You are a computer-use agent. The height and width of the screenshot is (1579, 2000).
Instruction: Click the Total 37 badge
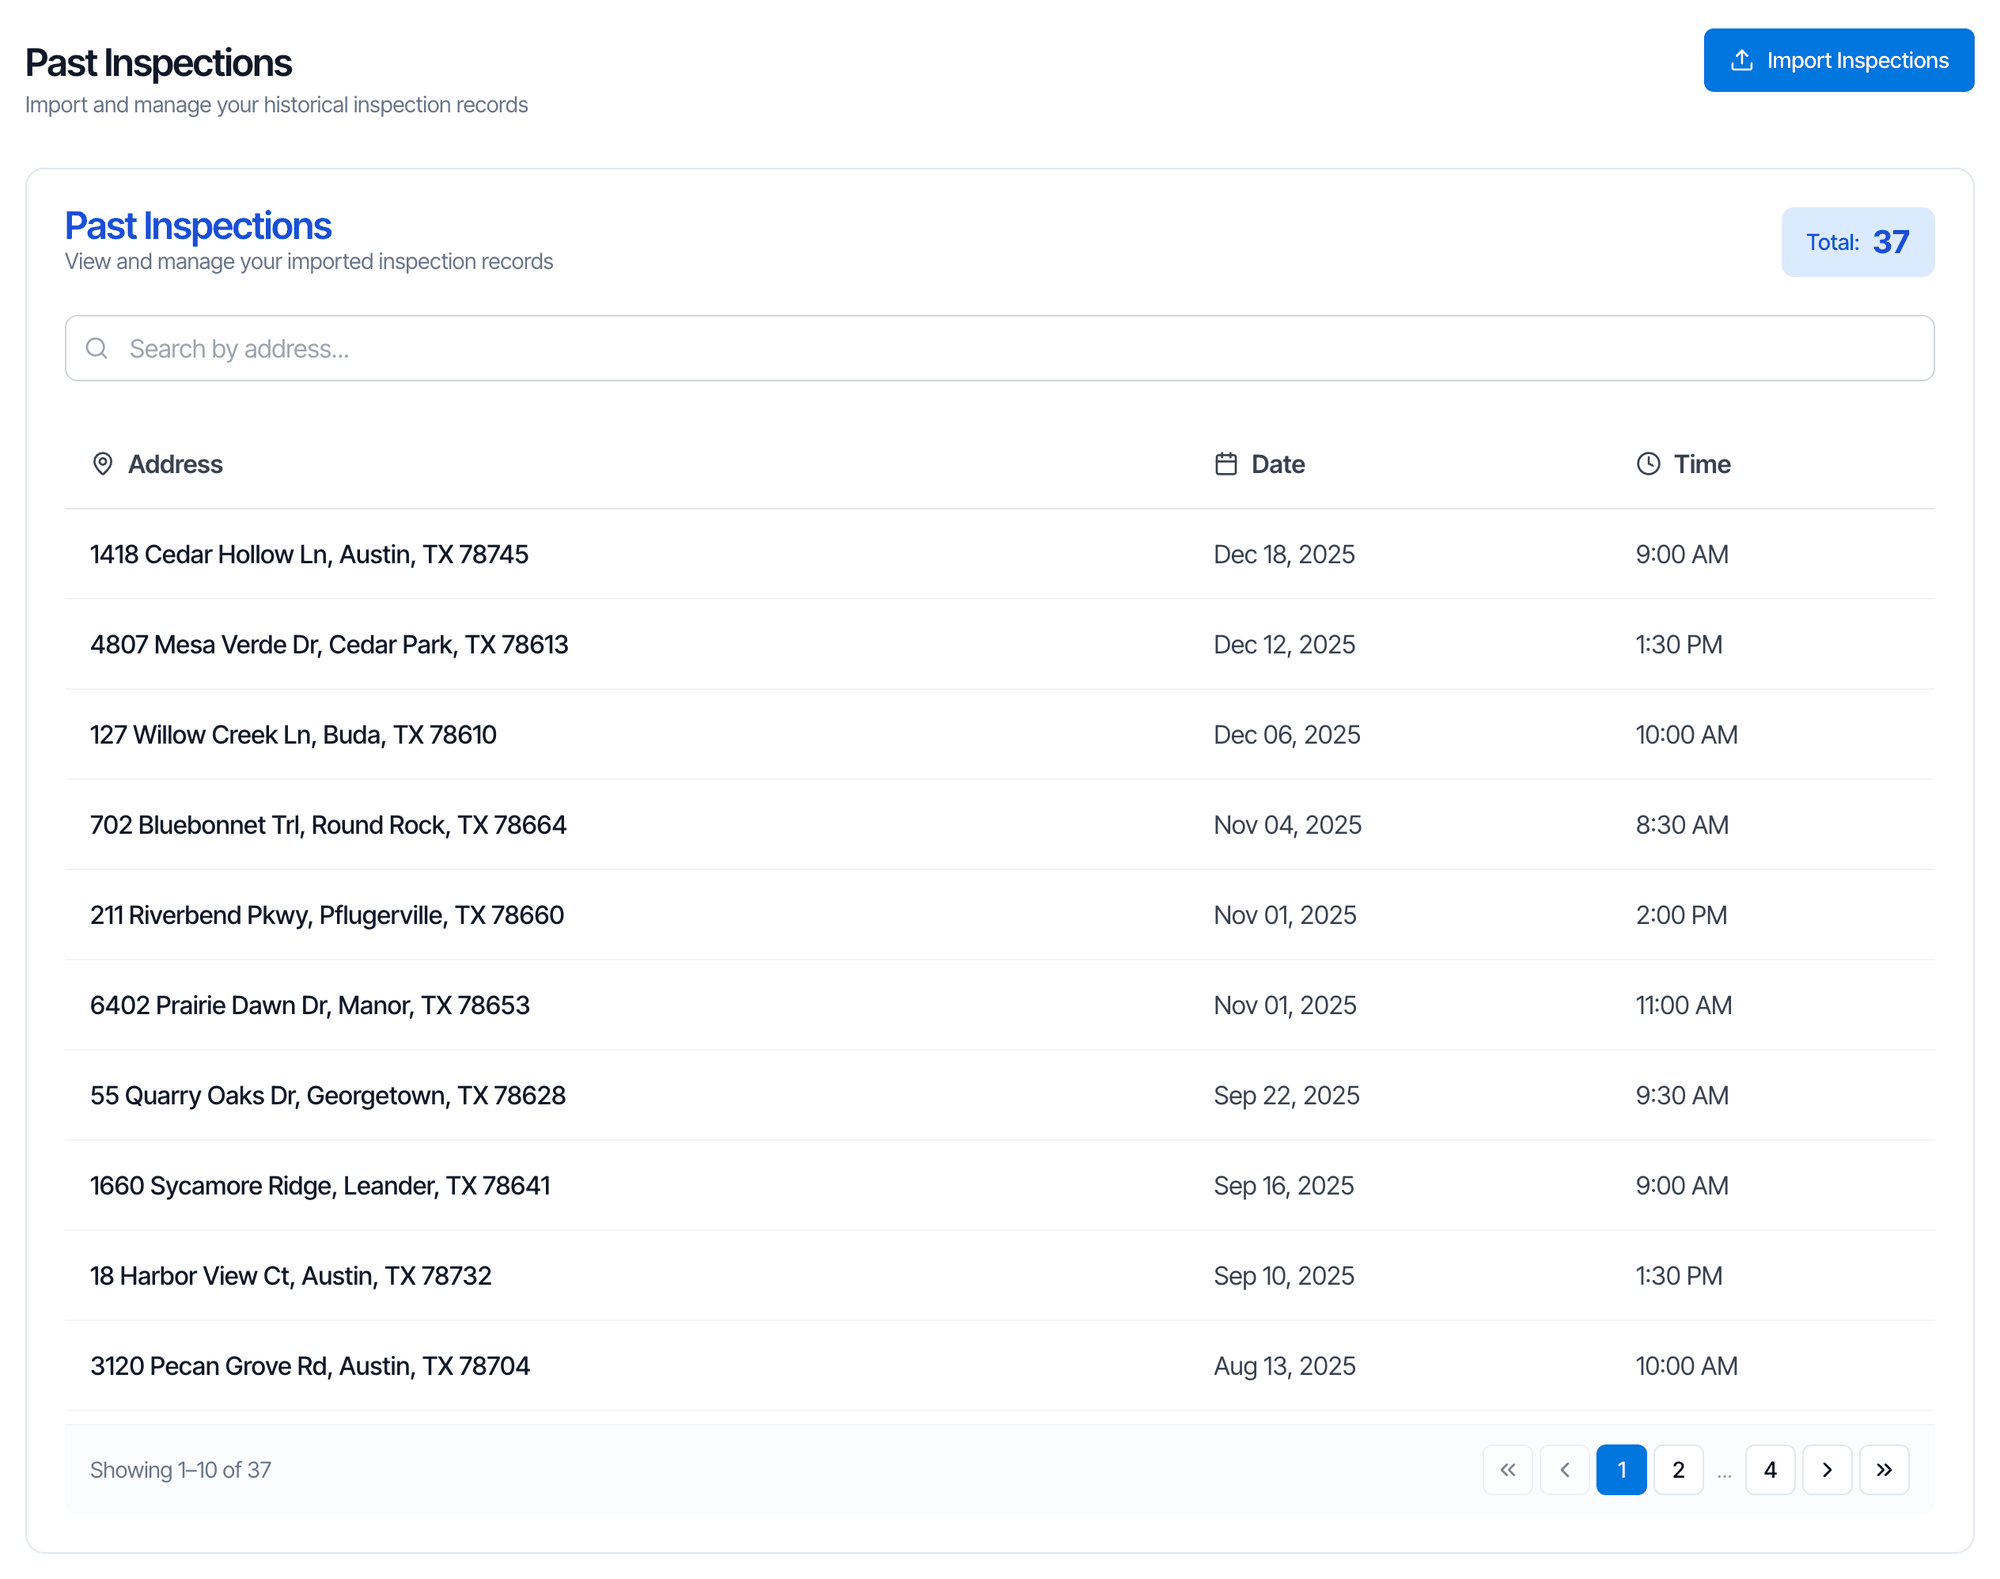(x=1857, y=242)
